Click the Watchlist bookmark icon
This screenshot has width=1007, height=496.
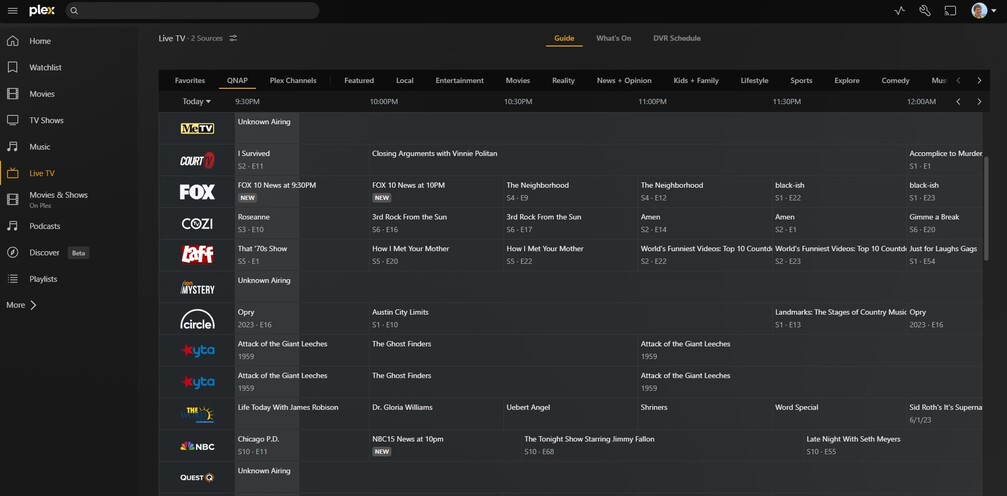[x=12, y=67]
